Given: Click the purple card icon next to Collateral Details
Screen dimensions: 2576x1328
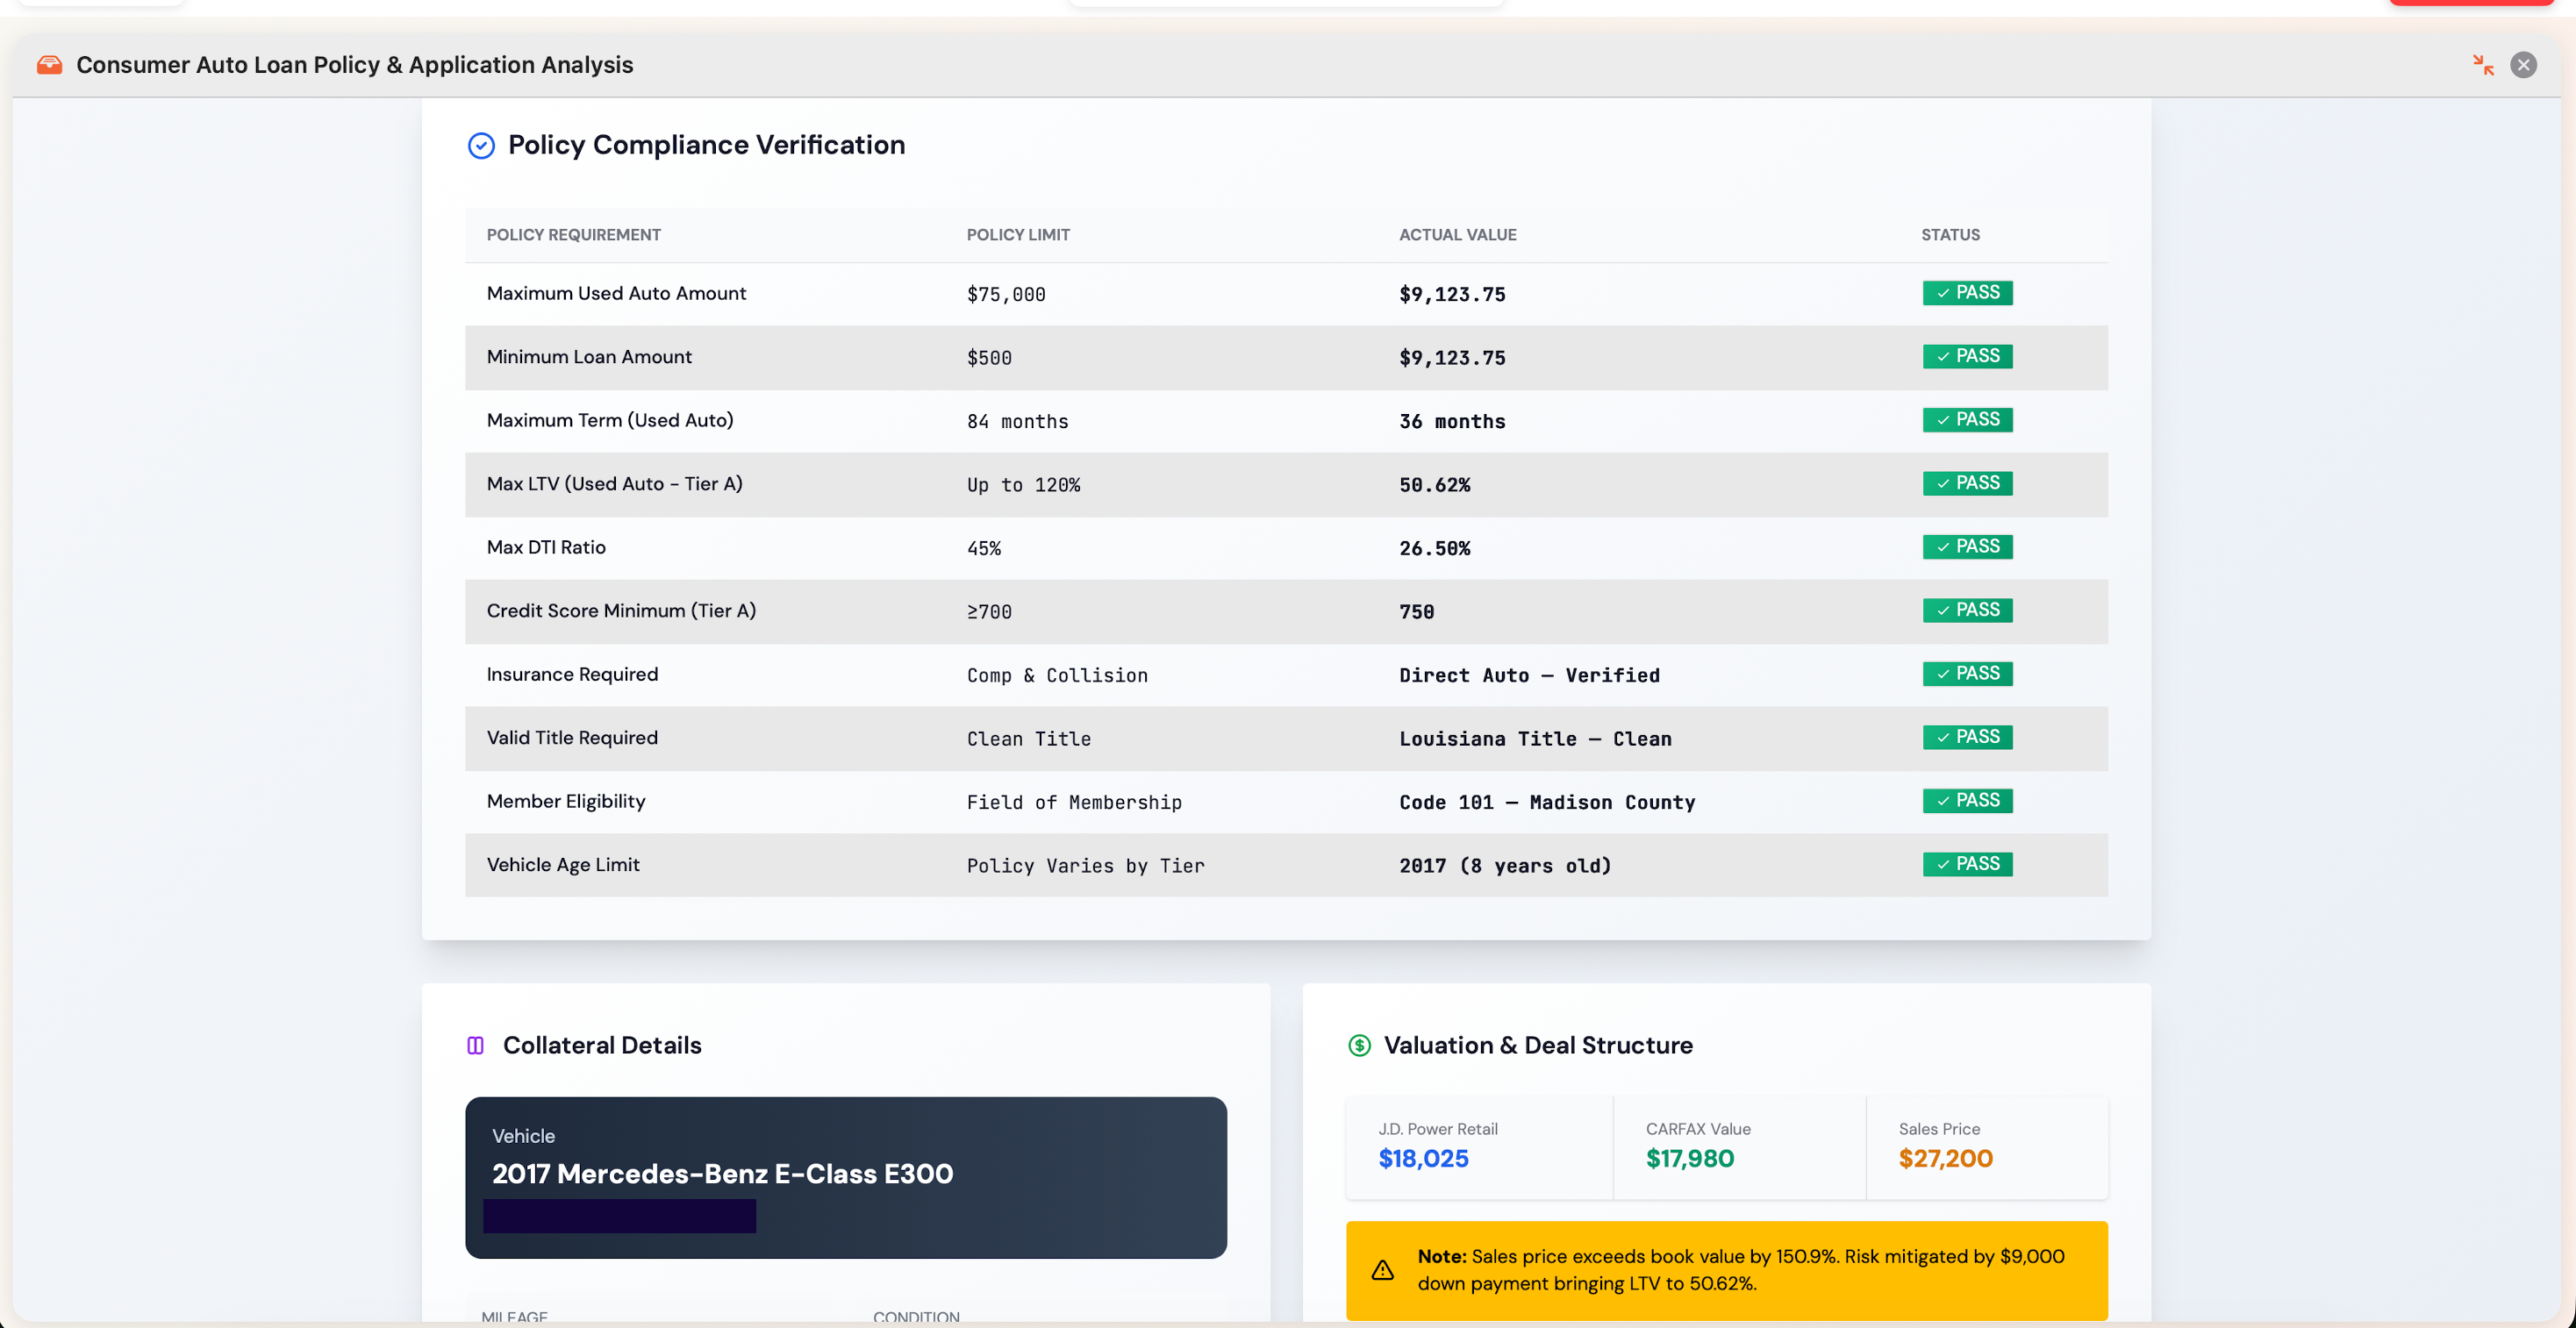Looking at the screenshot, I should point(476,1045).
